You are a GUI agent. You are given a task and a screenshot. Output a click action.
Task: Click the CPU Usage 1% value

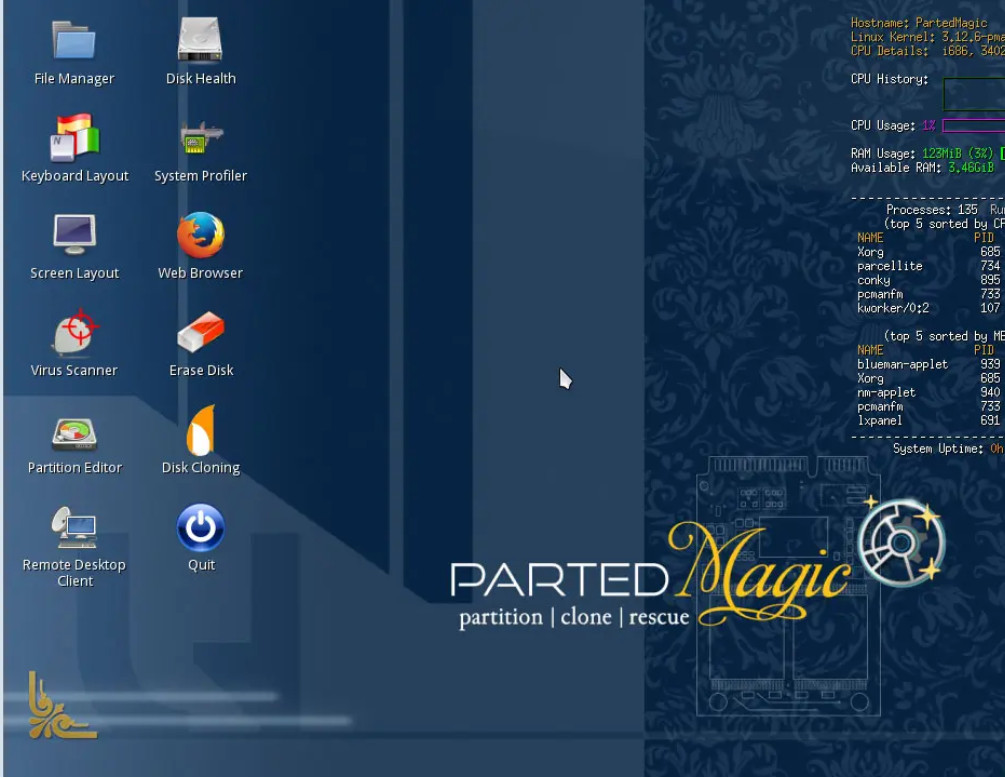click(x=928, y=126)
